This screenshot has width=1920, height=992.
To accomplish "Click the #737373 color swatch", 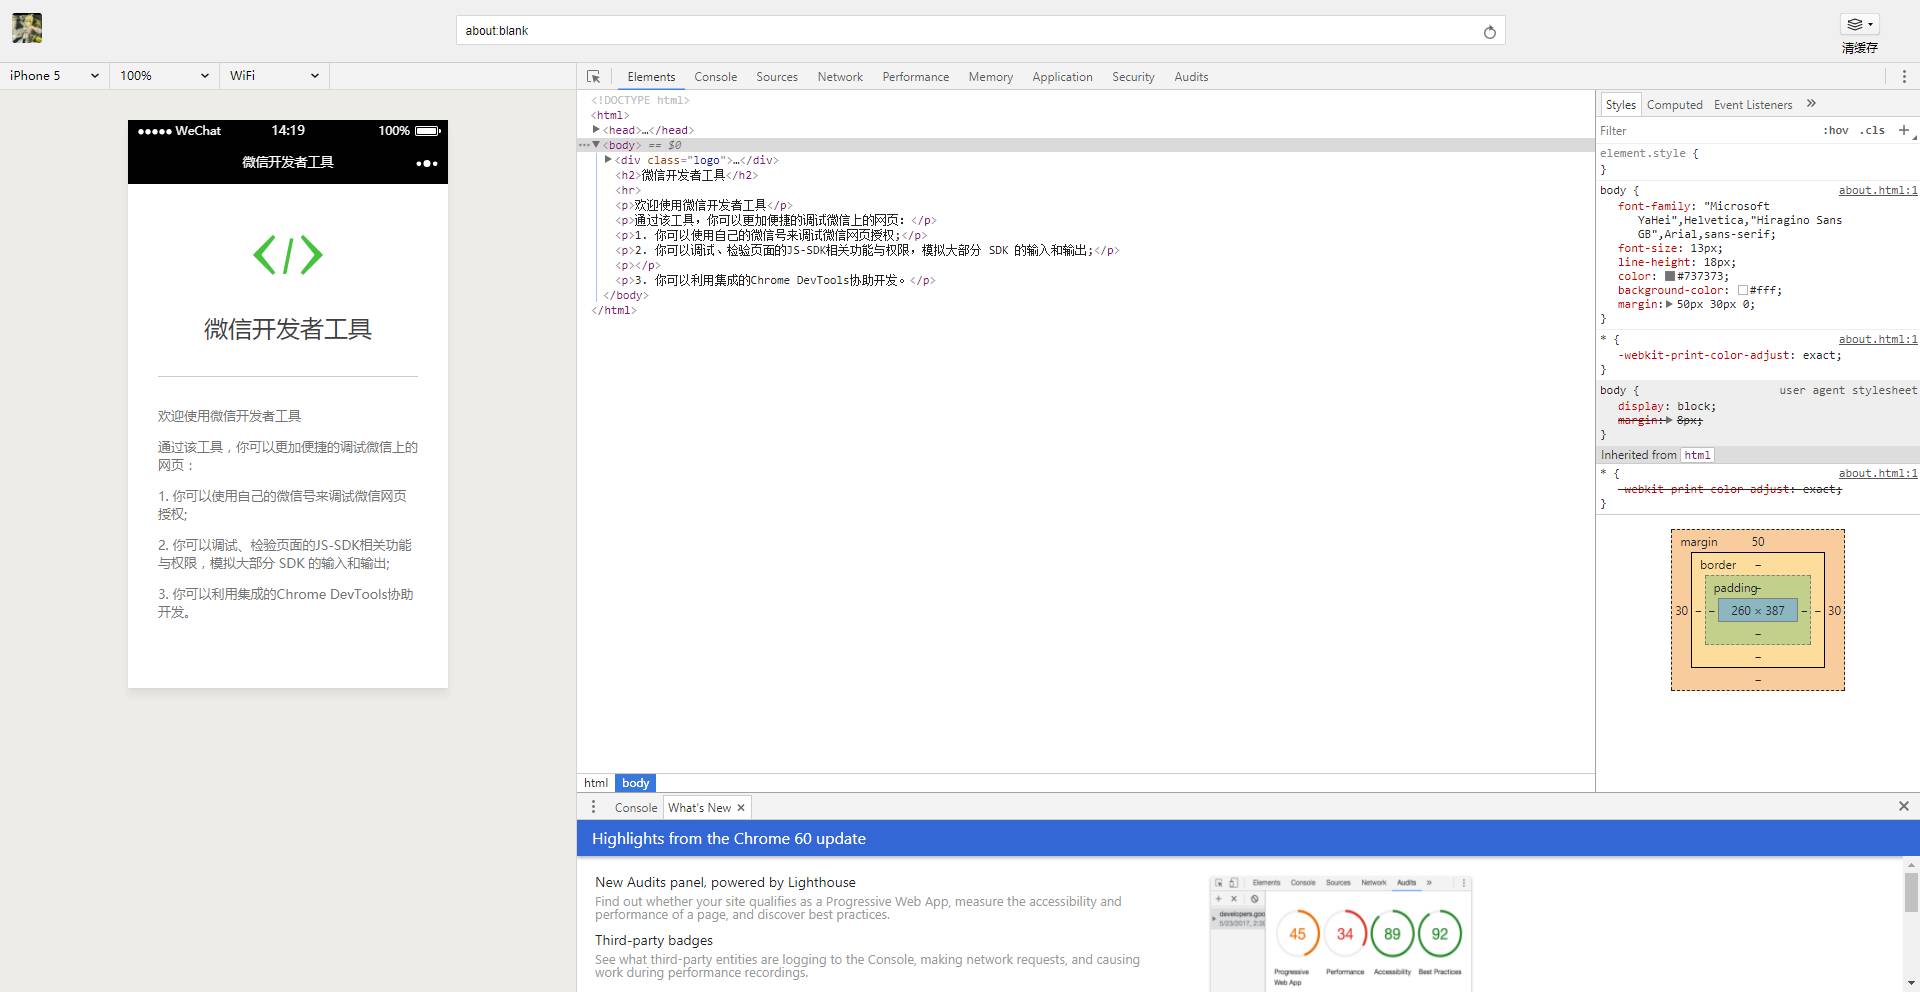I will (x=1670, y=276).
